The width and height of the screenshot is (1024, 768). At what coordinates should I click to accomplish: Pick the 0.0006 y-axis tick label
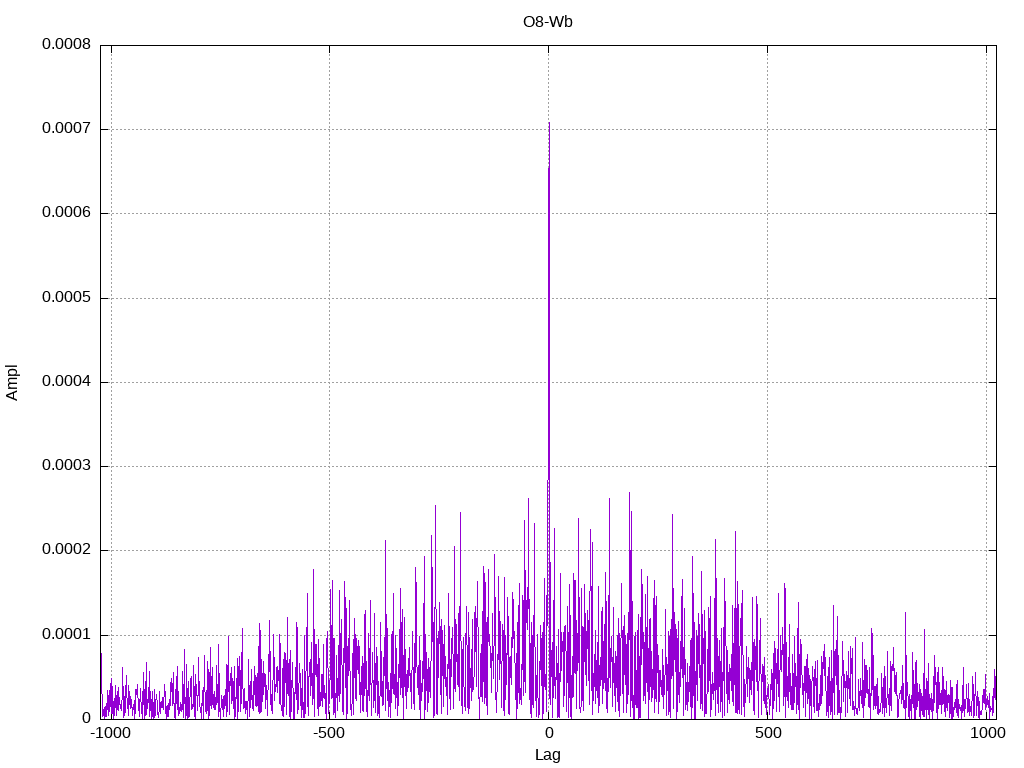pyautogui.click(x=66, y=213)
